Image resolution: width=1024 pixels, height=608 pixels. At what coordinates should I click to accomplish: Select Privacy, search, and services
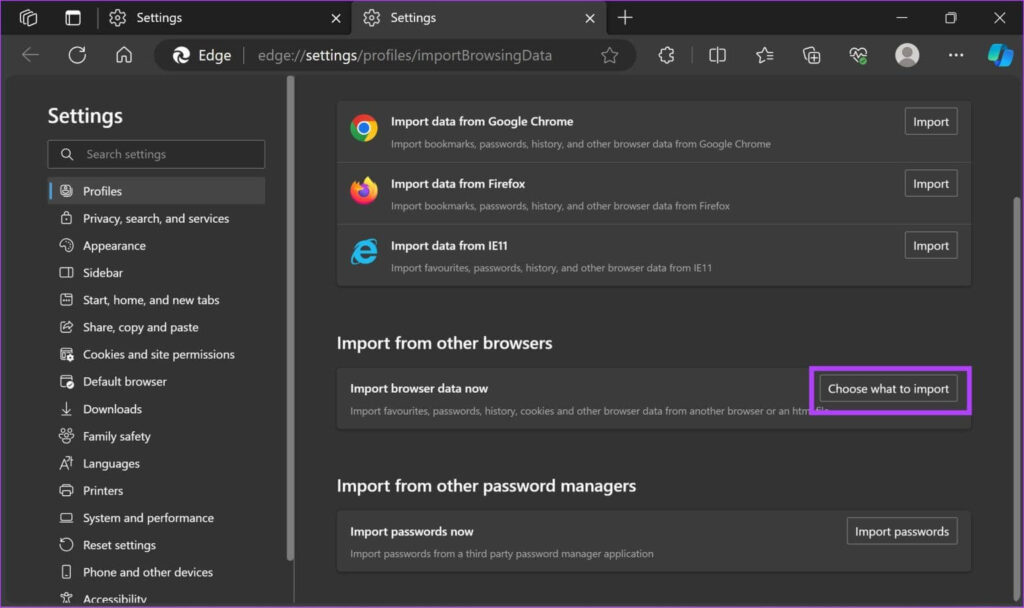(x=156, y=218)
